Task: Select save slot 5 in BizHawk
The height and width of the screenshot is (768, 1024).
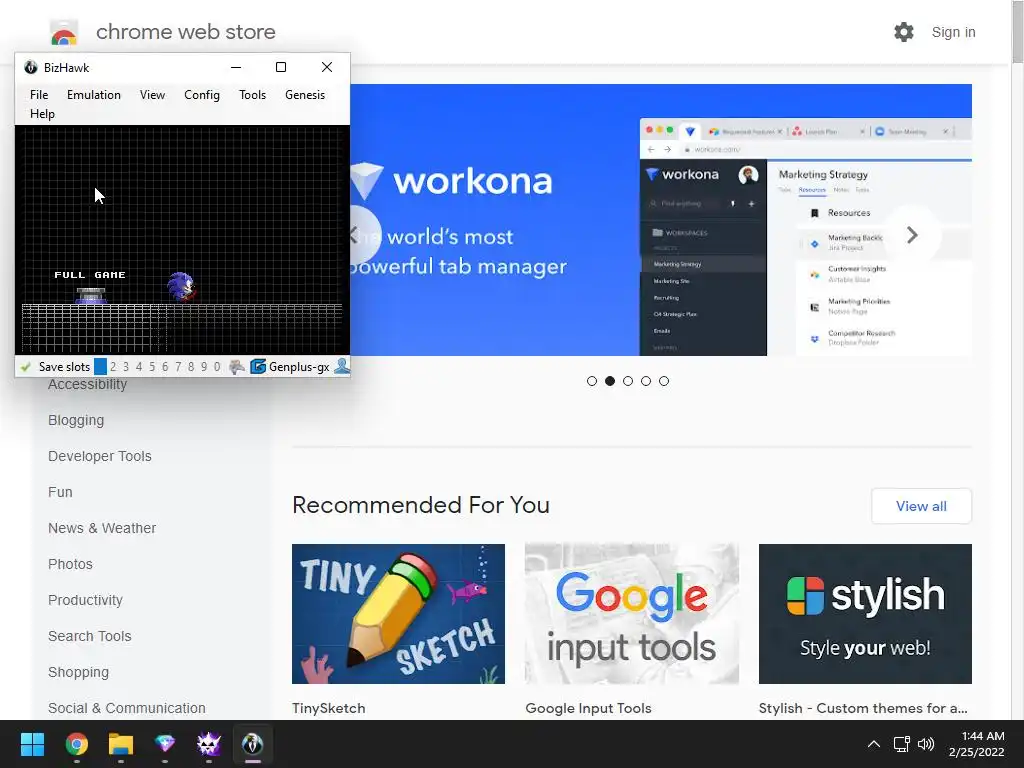Action: (152, 366)
